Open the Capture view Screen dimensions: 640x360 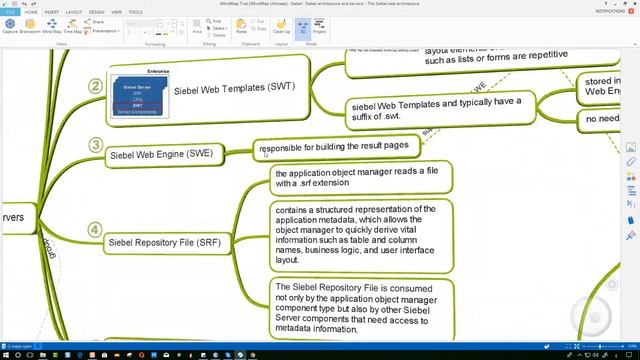(x=10, y=26)
